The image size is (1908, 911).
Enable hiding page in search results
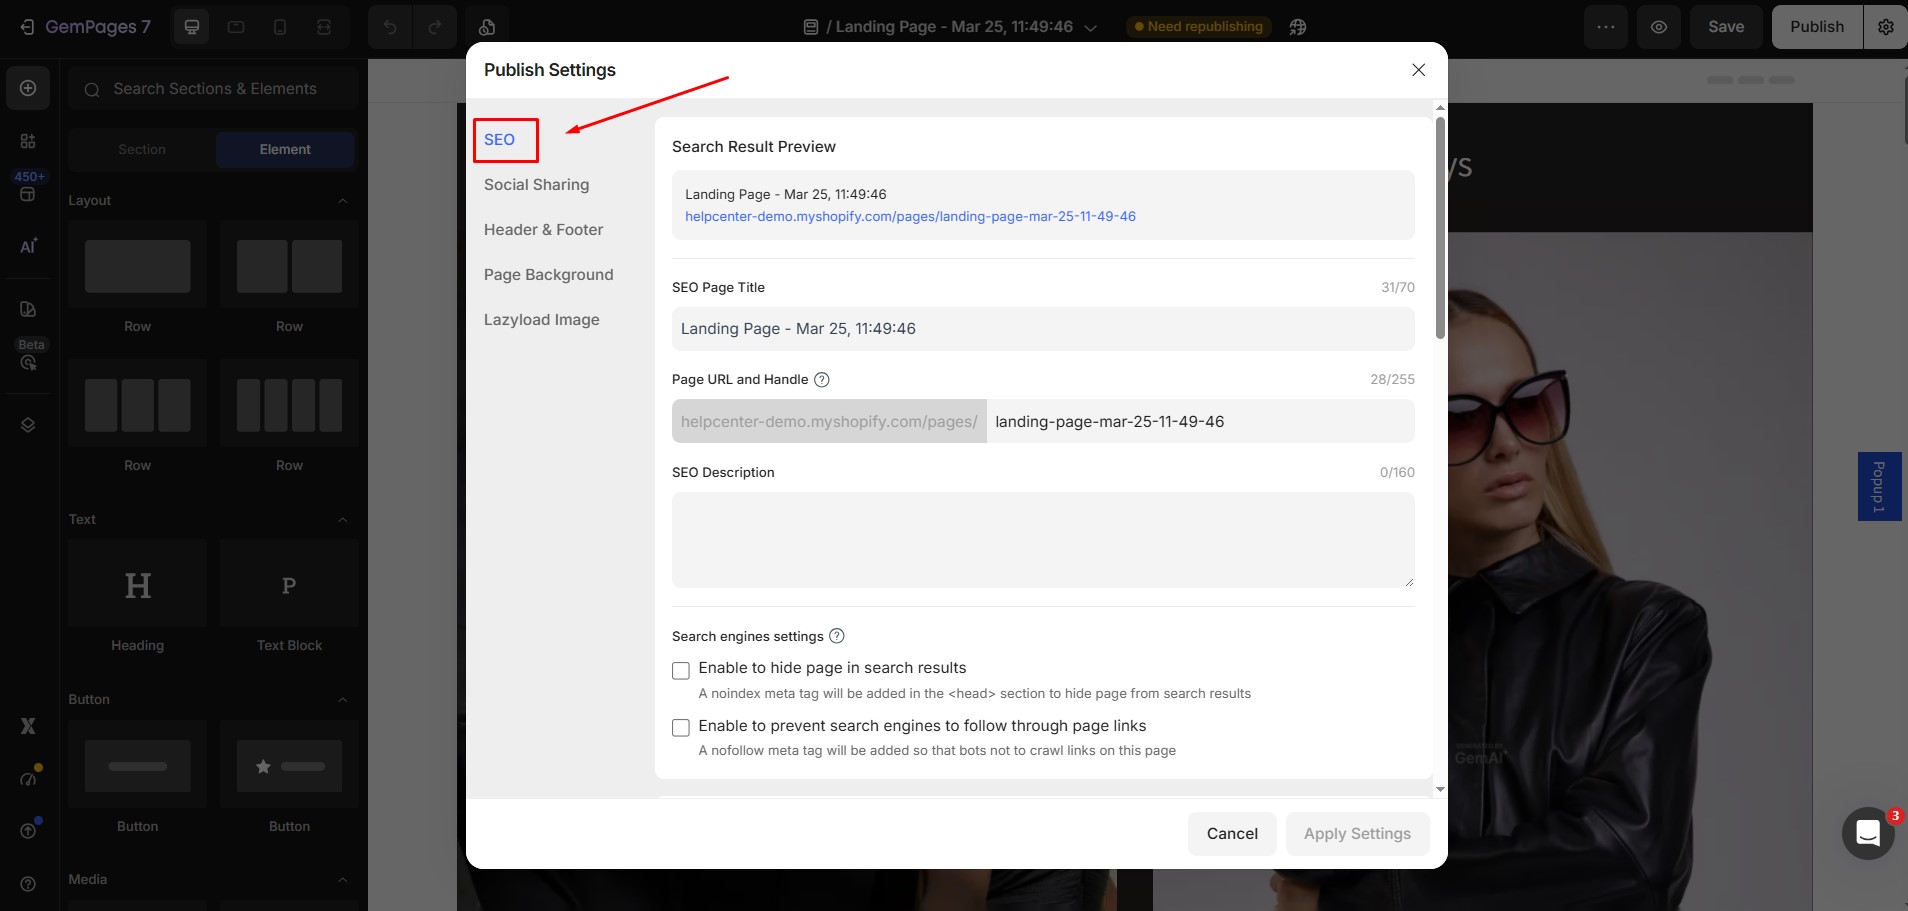681,670
